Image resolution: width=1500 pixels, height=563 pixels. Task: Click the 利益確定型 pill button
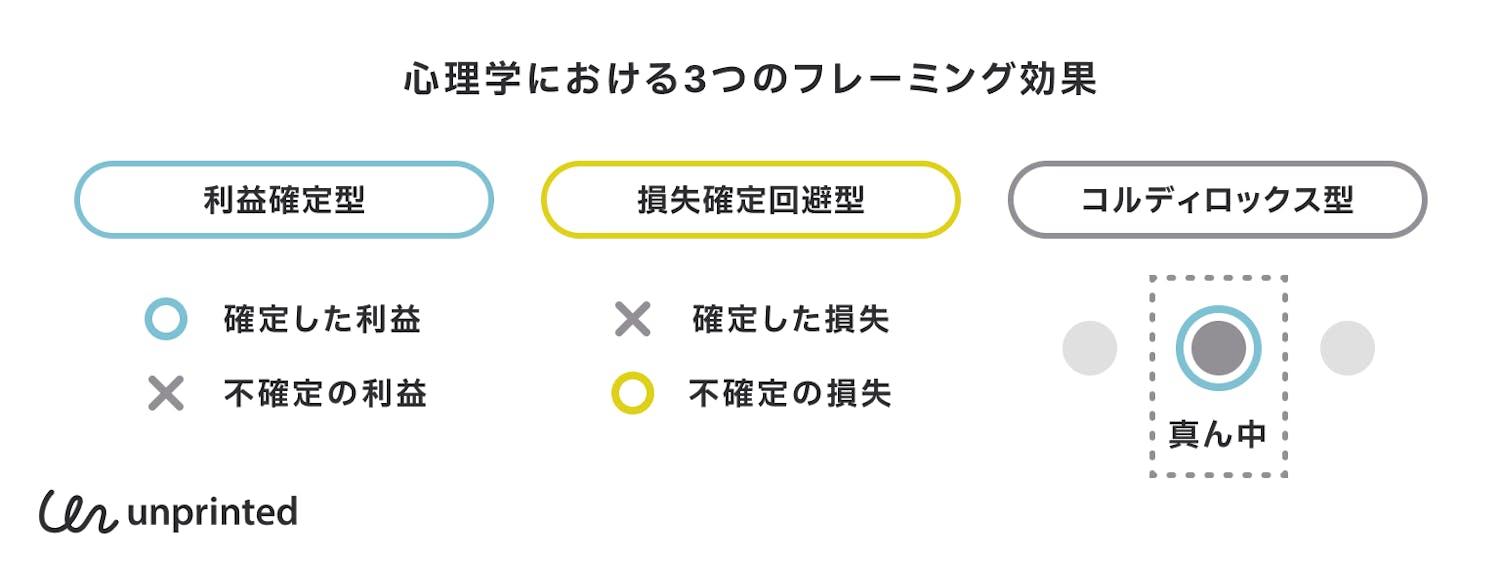pos(284,200)
